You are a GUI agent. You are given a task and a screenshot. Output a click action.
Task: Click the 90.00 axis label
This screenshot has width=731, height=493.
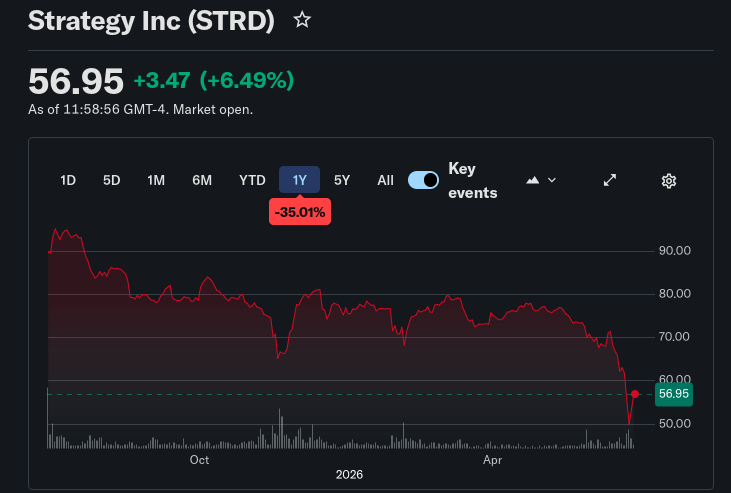coord(674,251)
